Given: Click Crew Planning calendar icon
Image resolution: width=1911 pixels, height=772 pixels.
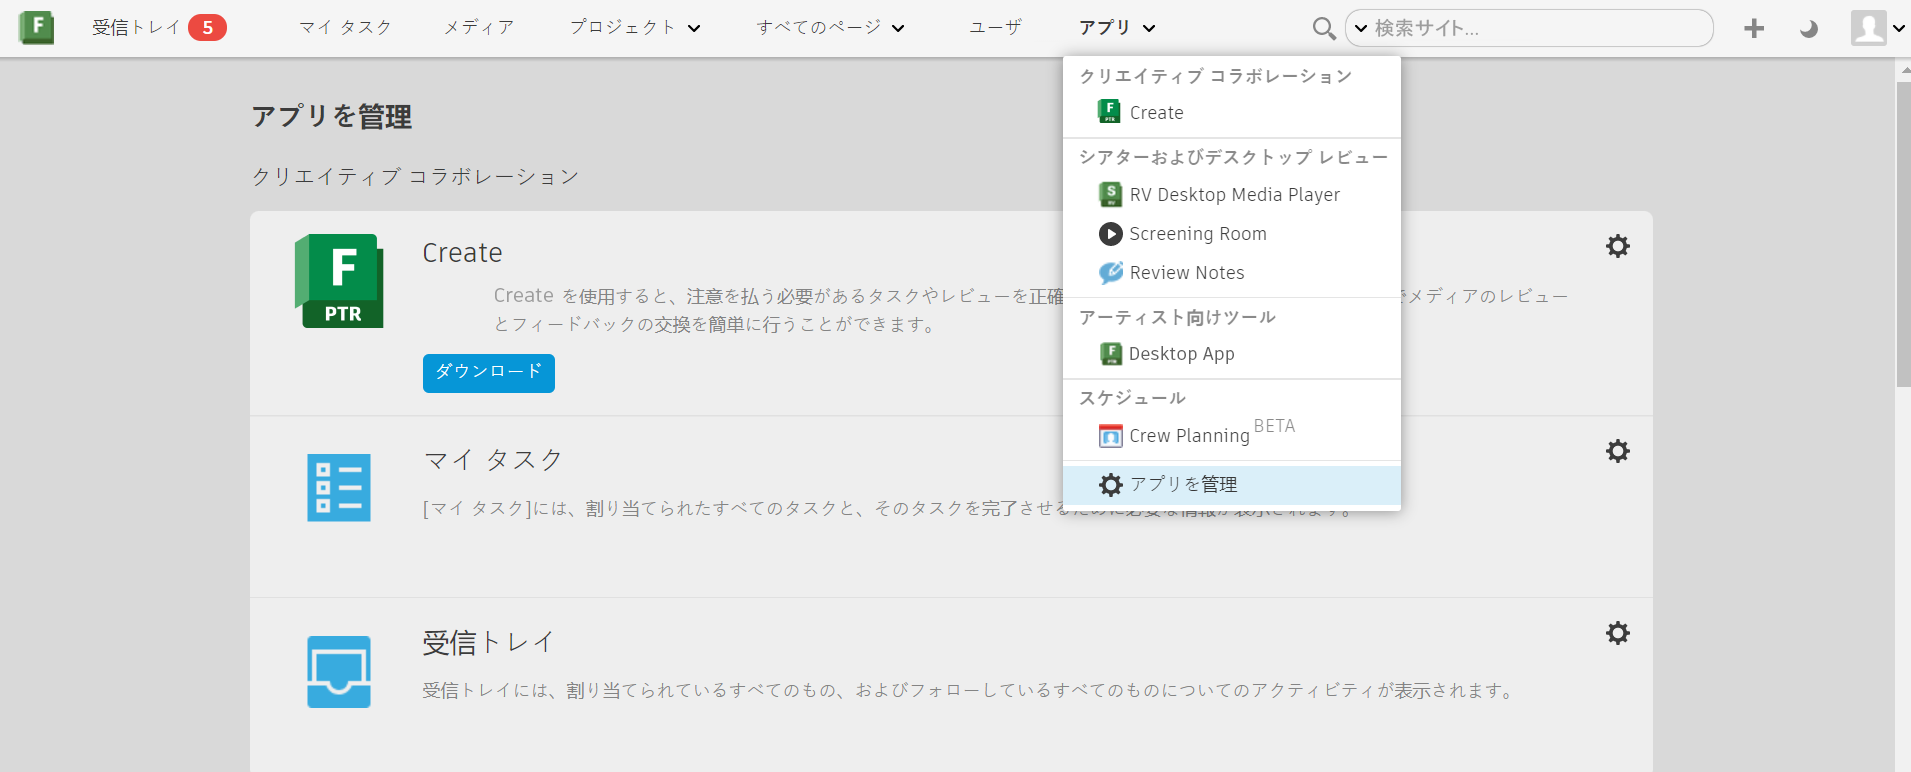Looking at the screenshot, I should 1110,436.
